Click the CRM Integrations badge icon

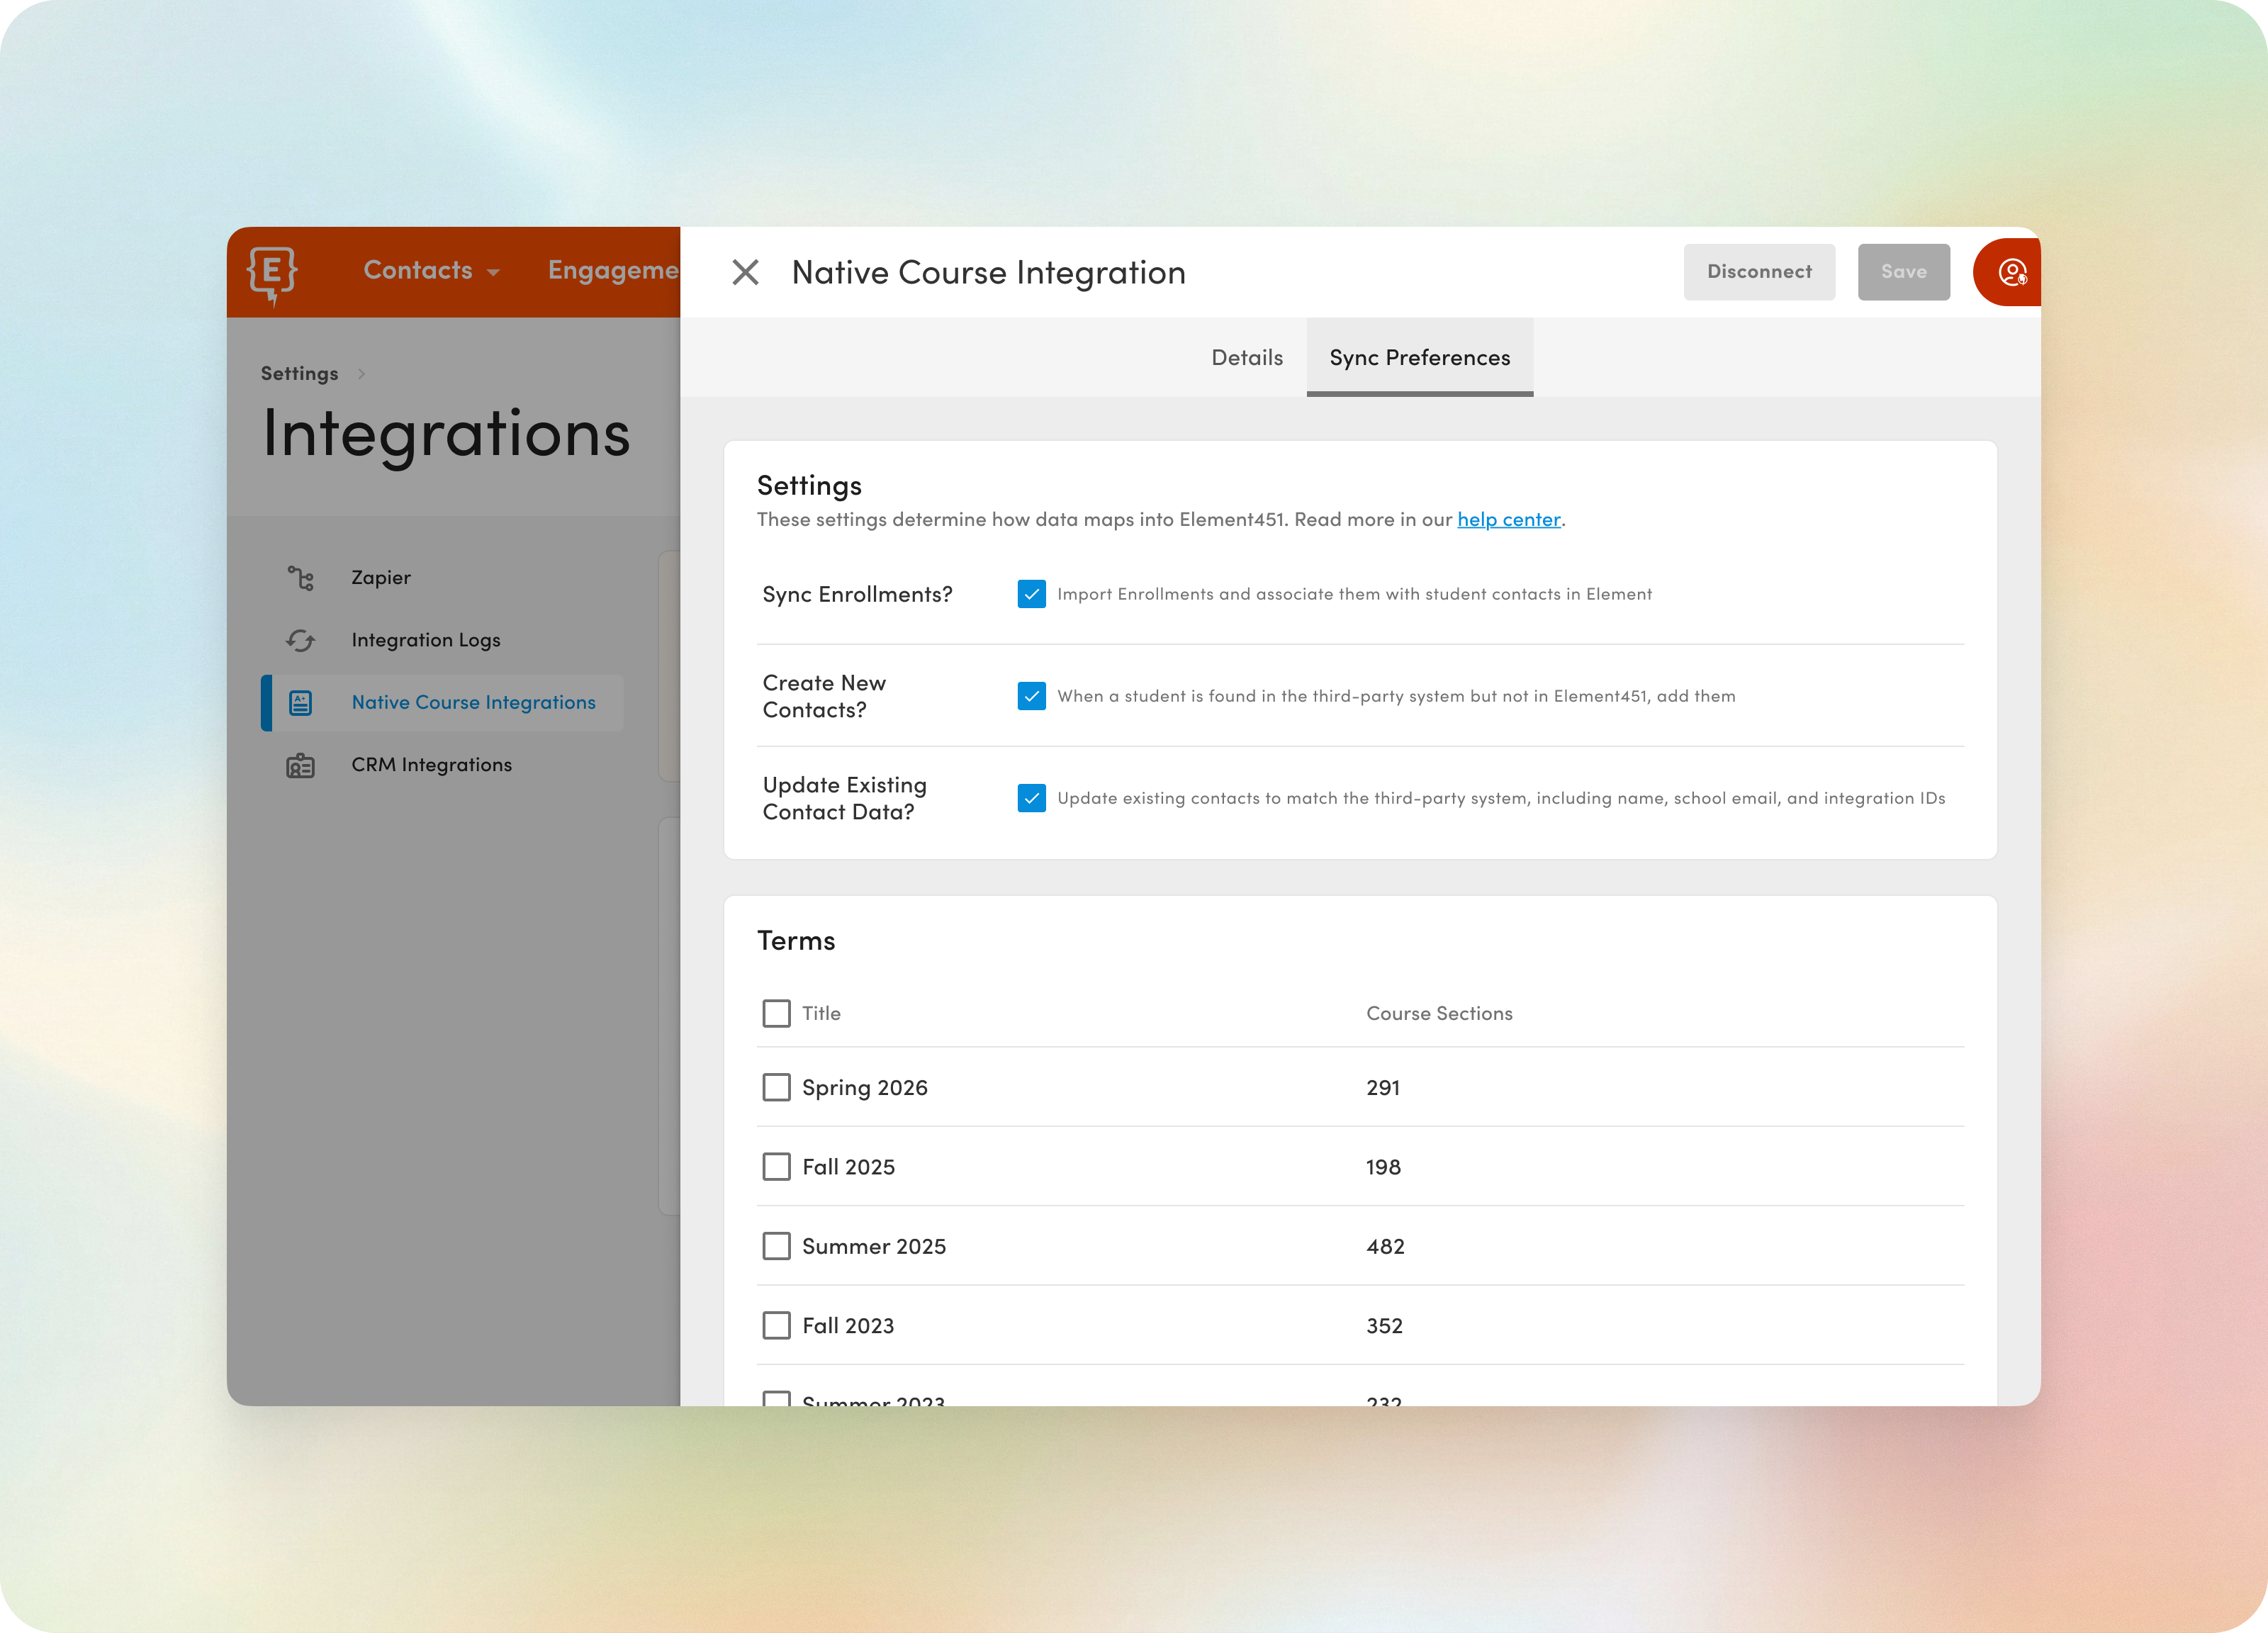coord(301,764)
